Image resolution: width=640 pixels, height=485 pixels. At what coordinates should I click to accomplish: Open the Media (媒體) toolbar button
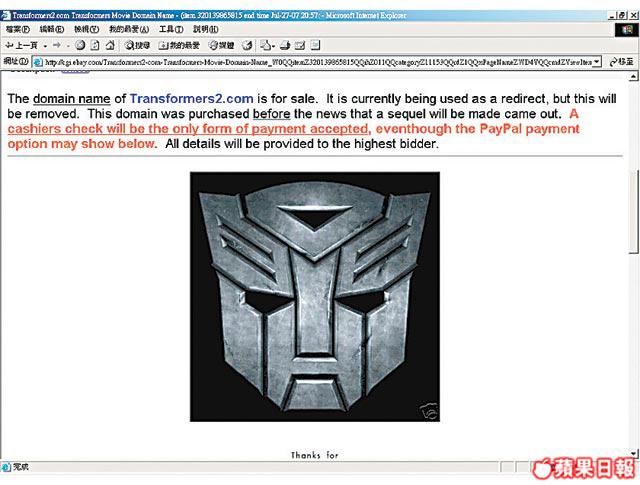pos(222,45)
